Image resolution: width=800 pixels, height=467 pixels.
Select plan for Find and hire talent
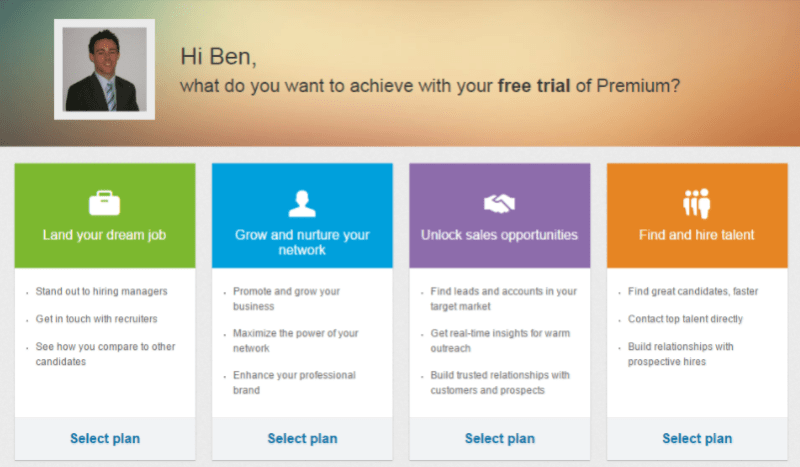coord(697,438)
